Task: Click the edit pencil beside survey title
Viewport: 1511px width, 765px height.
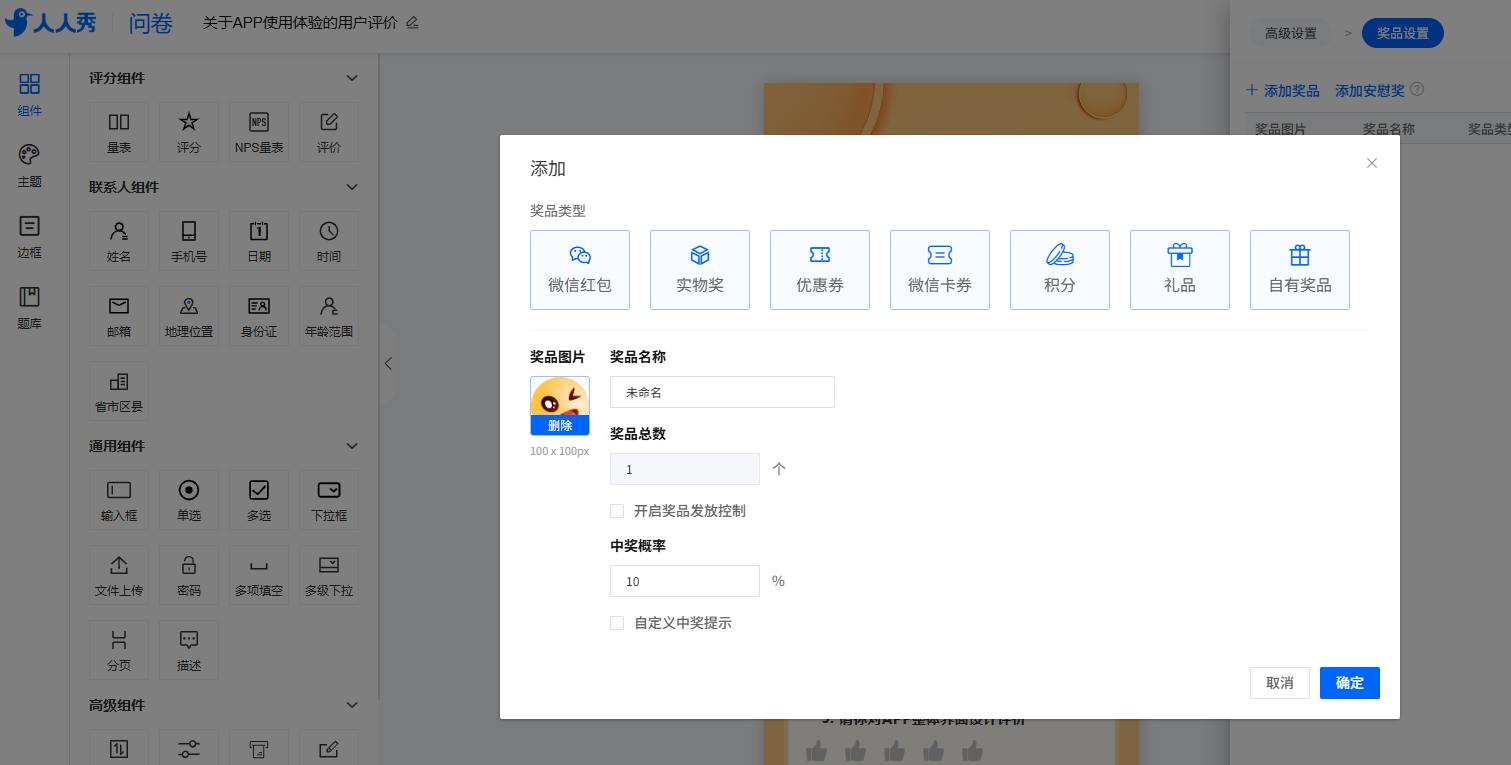Action: coord(412,23)
